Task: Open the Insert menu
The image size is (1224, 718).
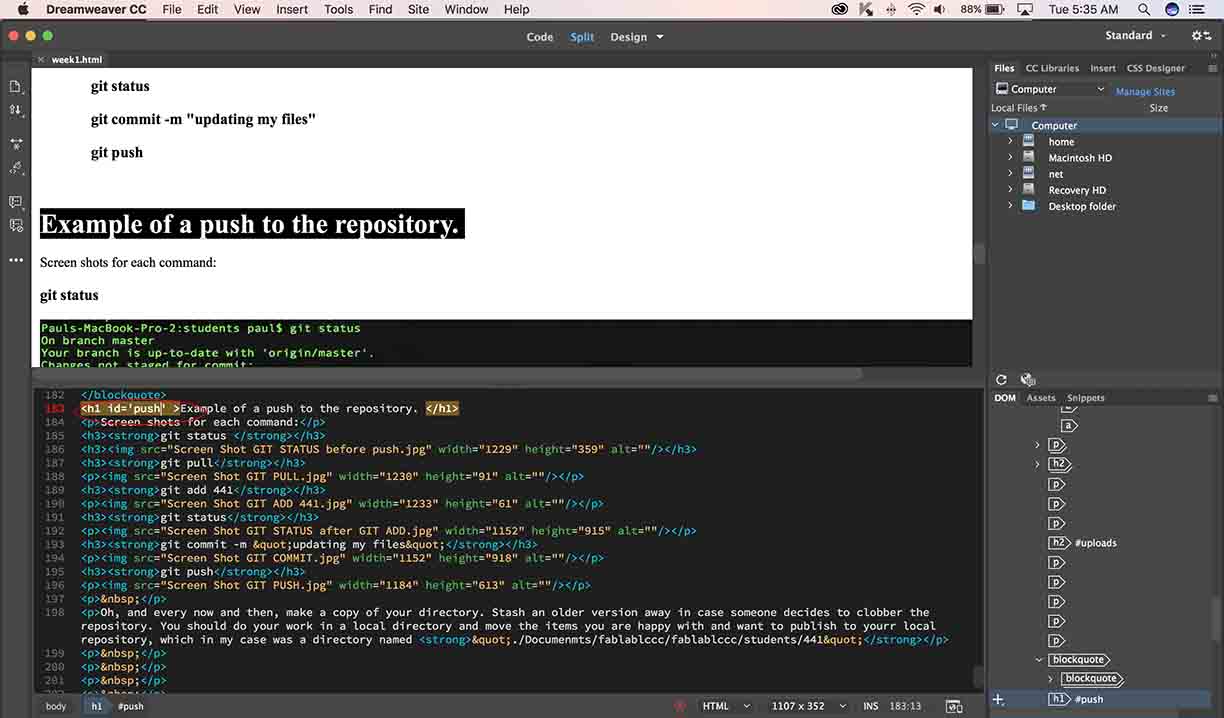Action: [292, 9]
